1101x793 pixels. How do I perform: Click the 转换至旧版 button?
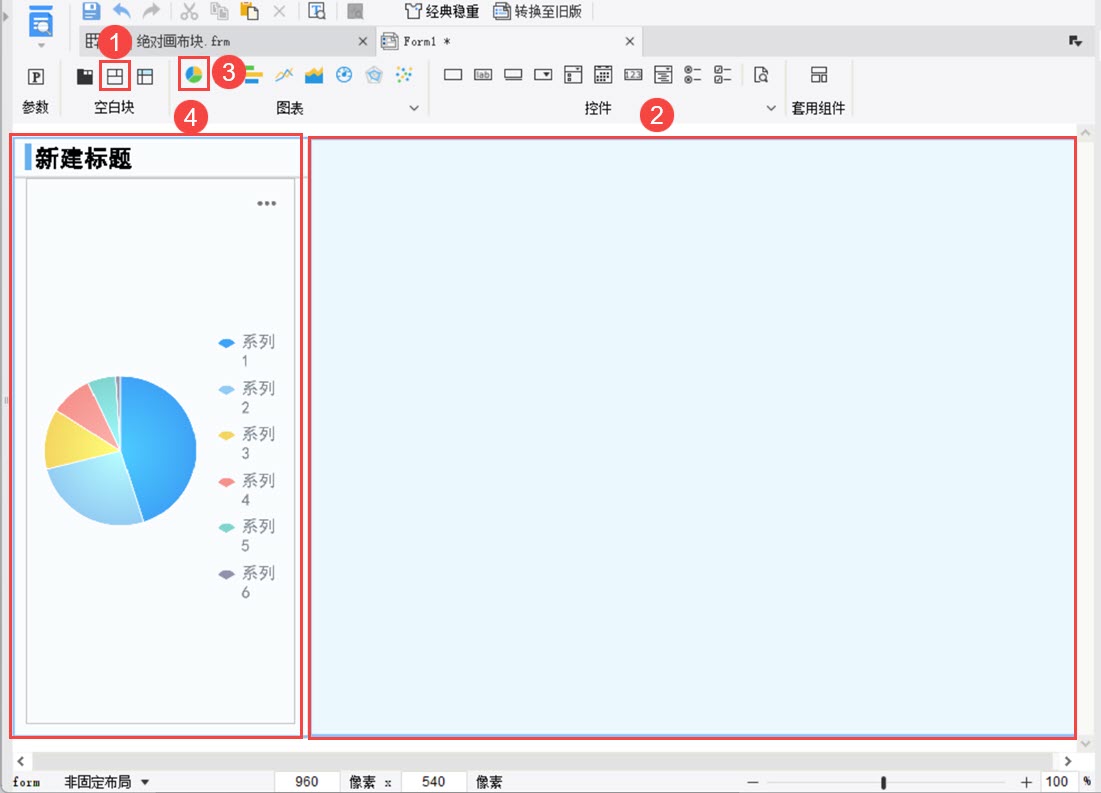(x=538, y=11)
